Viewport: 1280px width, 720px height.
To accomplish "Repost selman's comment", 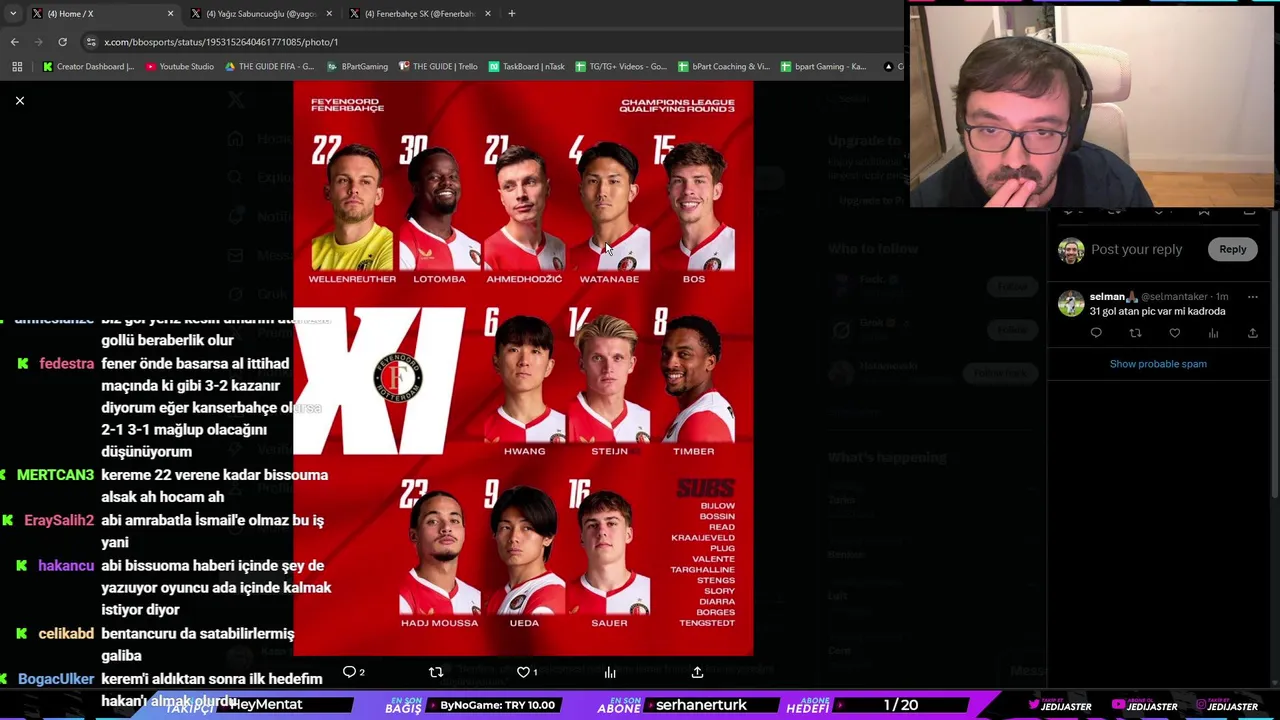I will (1135, 333).
